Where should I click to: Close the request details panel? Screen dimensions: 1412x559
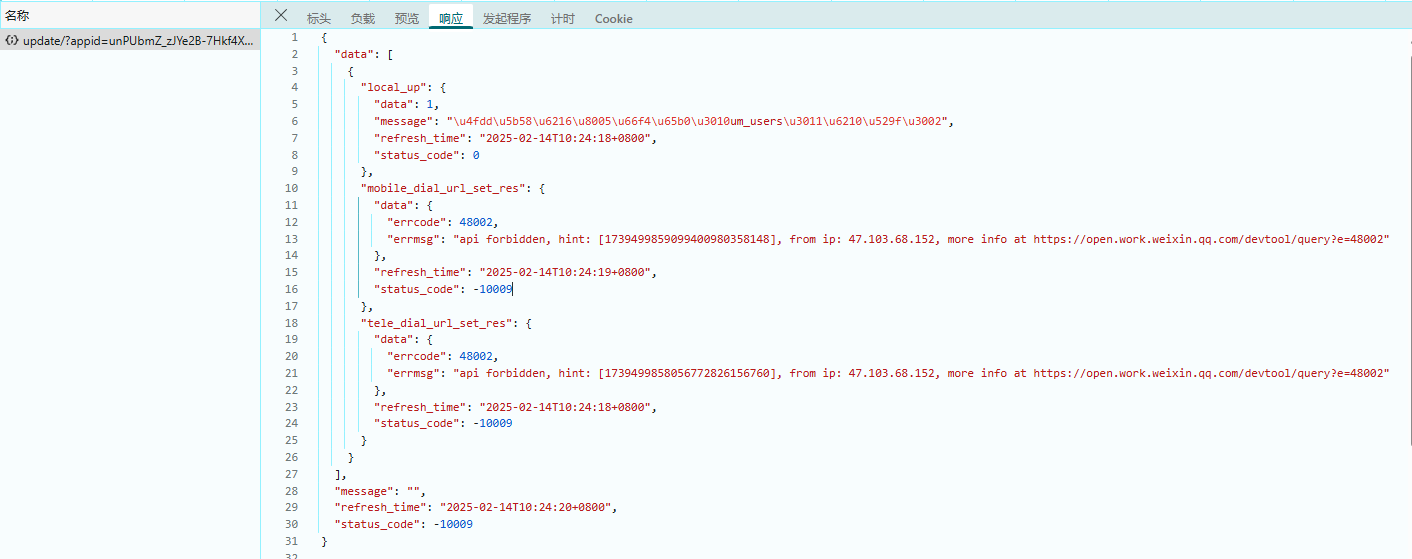coord(281,16)
